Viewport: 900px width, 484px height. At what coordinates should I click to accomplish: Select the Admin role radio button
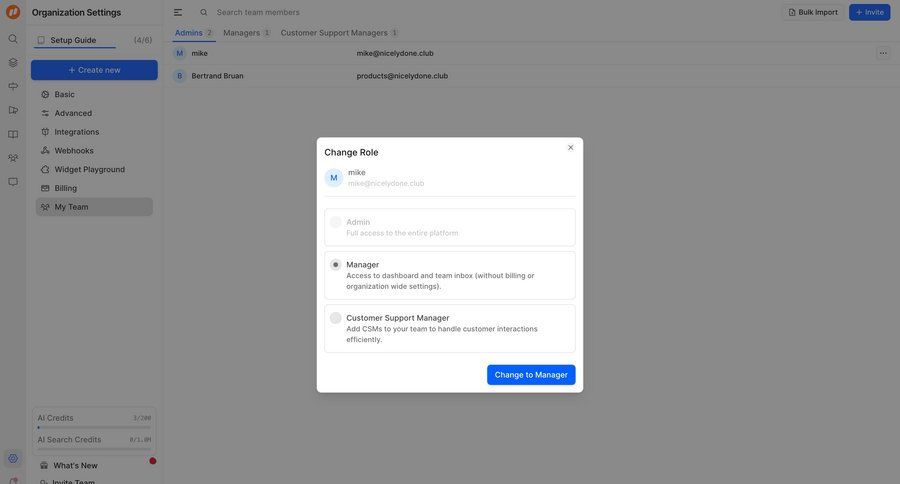[x=336, y=222]
